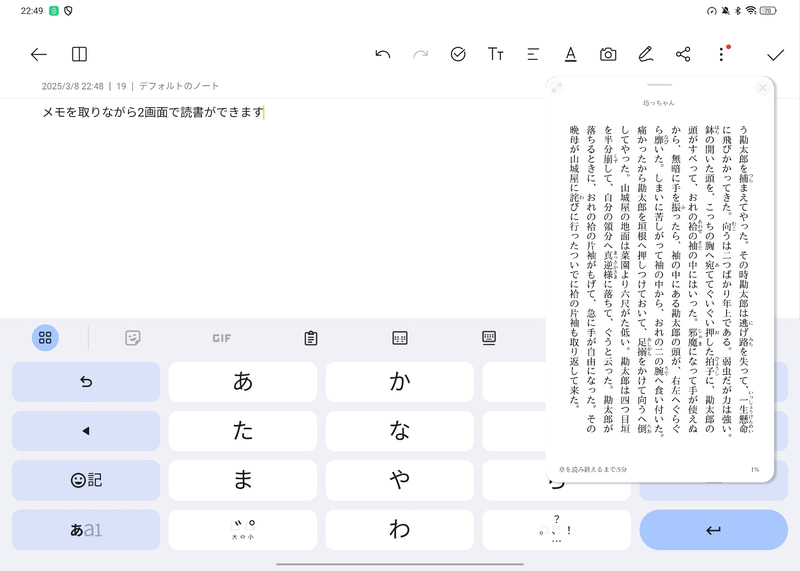This screenshot has height=571, width=800.
Task: Open the GIF search on the keyboard
Action: coord(221,338)
